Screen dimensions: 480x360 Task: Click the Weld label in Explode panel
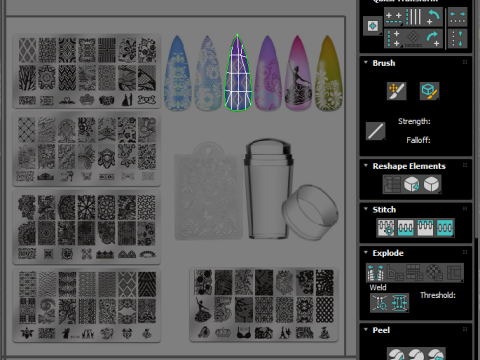tap(378, 287)
